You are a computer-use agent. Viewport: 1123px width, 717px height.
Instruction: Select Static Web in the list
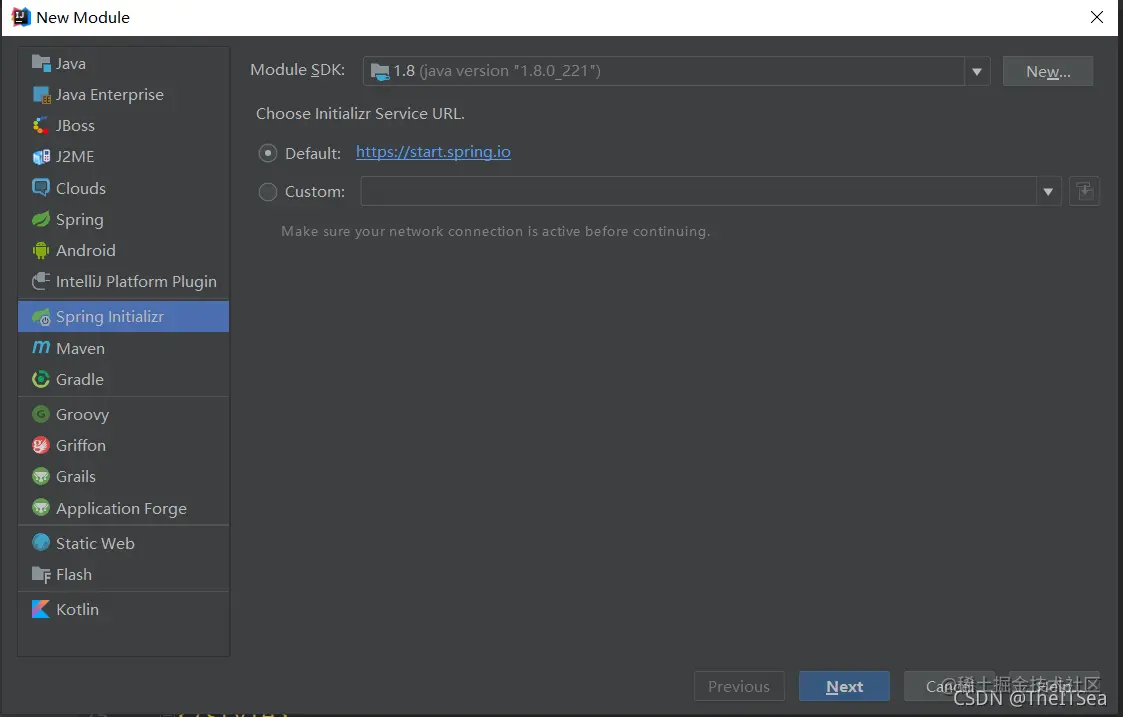click(x=123, y=543)
